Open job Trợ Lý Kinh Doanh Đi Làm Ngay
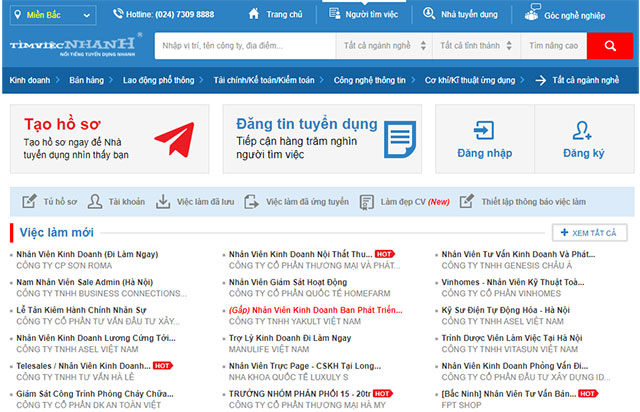 290,338
